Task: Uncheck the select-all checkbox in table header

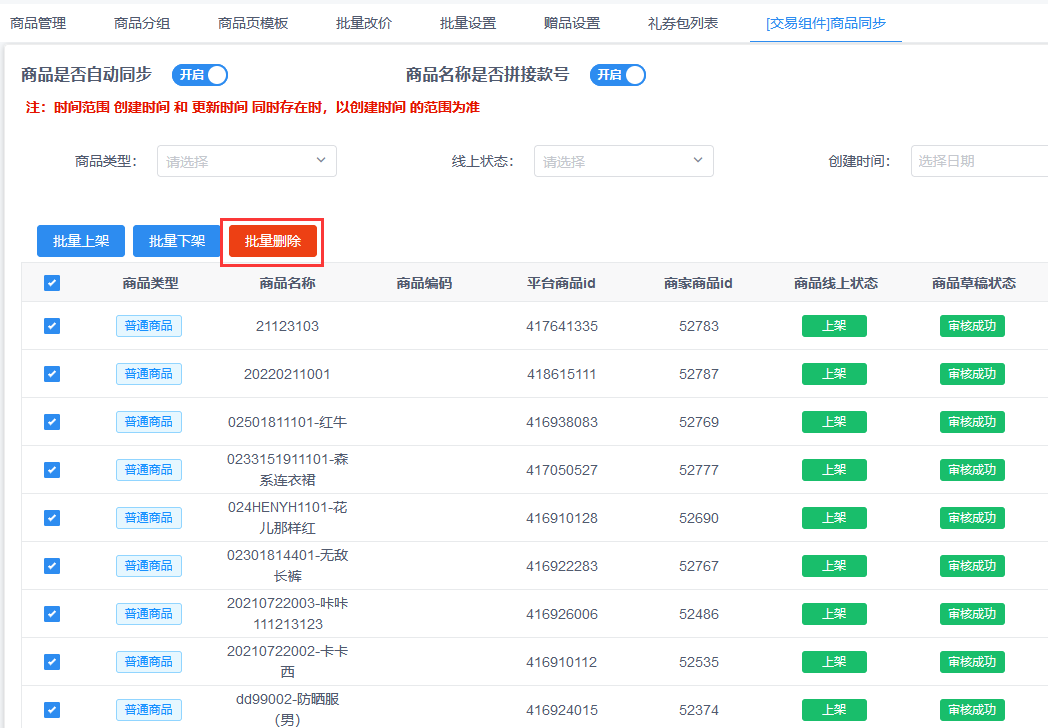Action: click(52, 283)
